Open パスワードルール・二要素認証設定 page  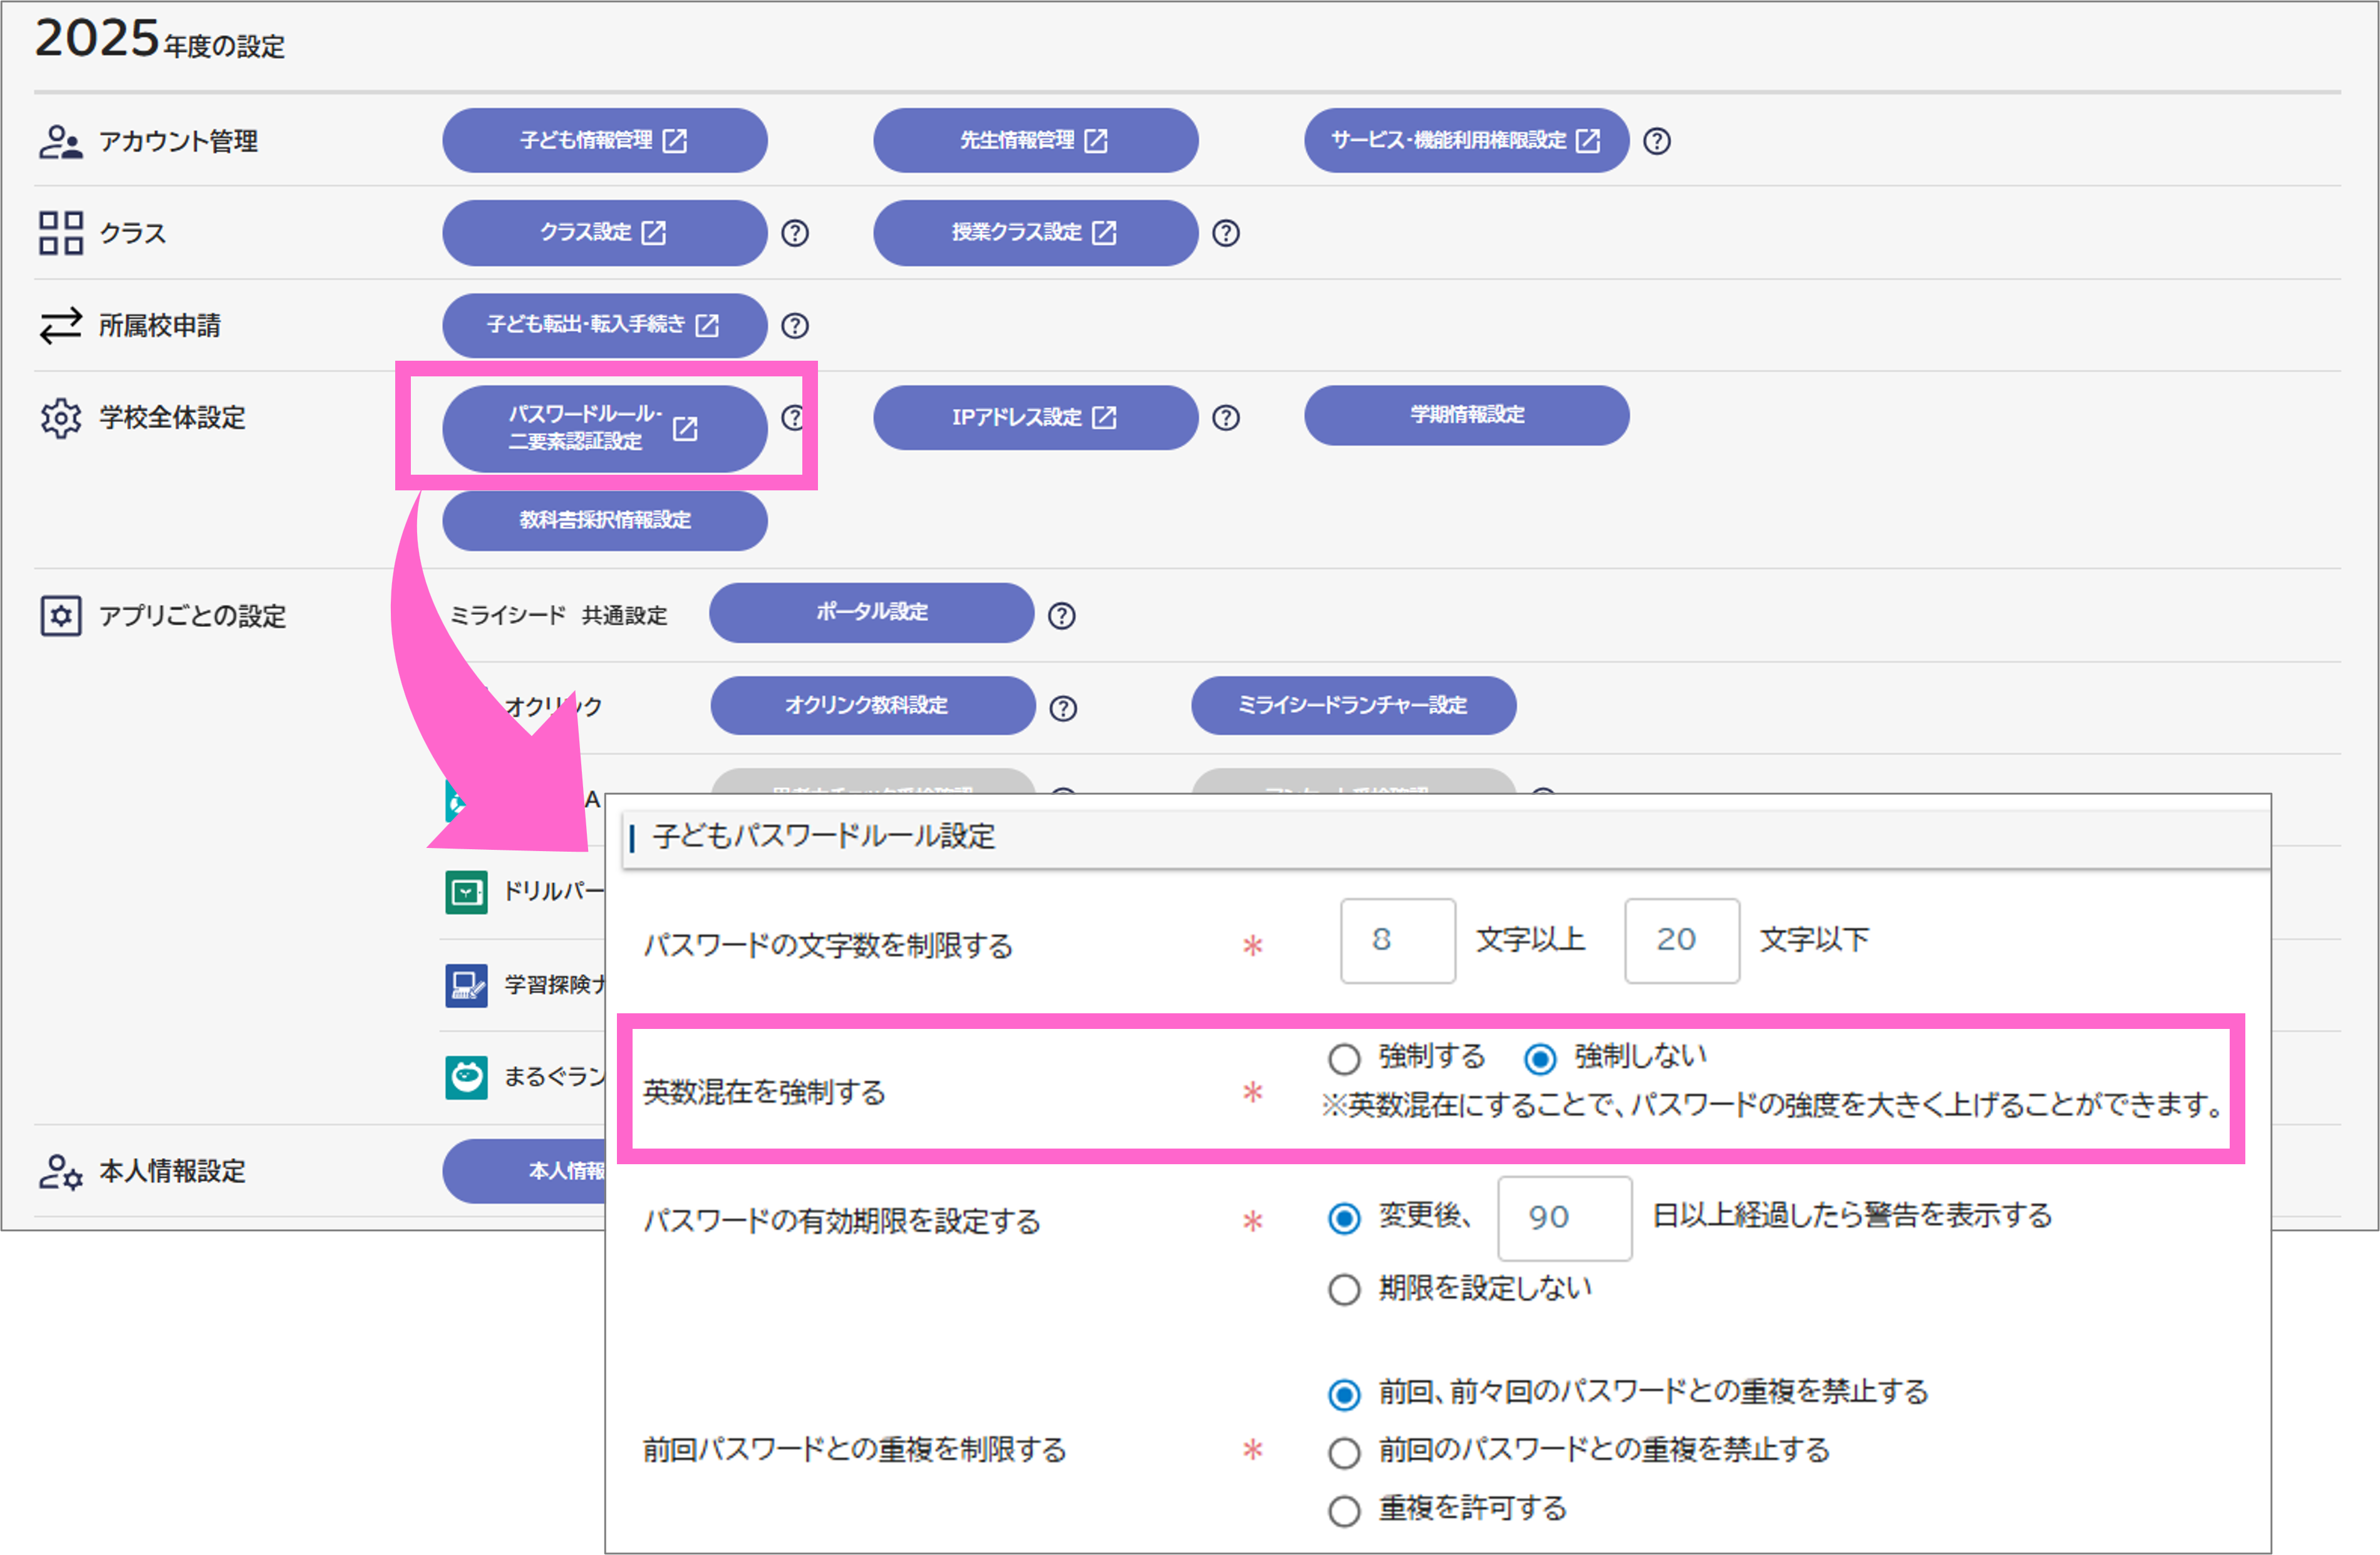pyautogui.click(x=604, y=428)
